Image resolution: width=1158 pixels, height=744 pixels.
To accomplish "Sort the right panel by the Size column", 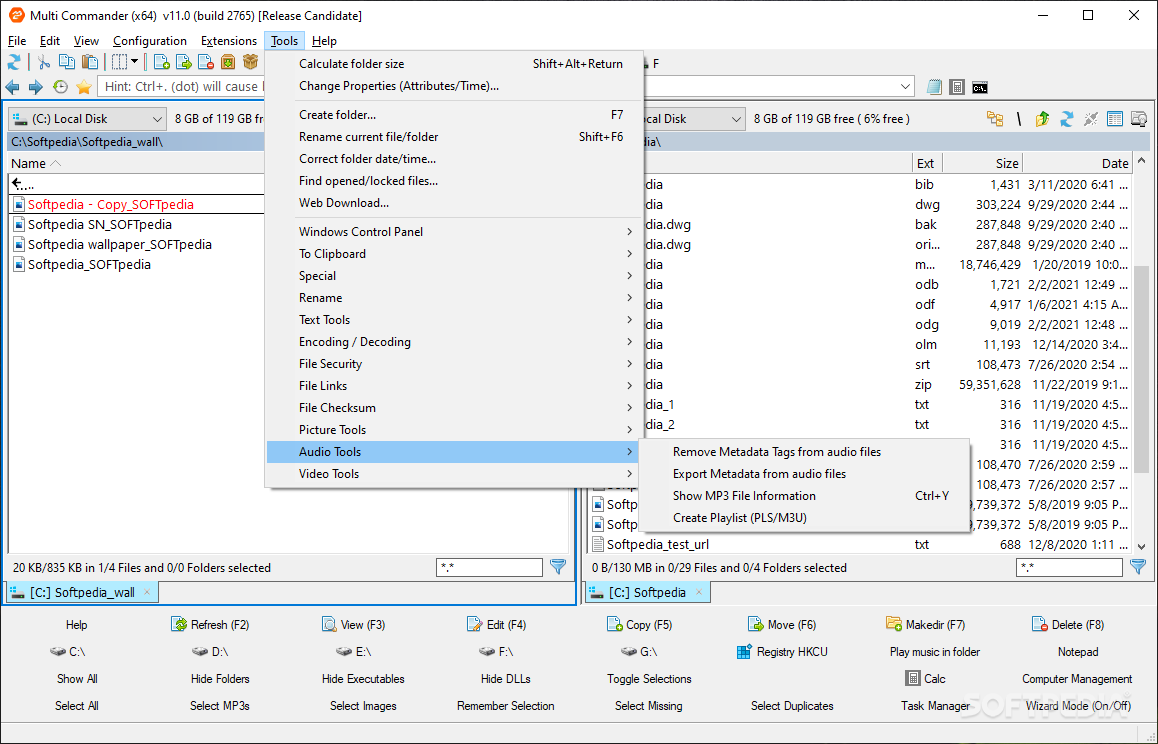I will 984,163.
